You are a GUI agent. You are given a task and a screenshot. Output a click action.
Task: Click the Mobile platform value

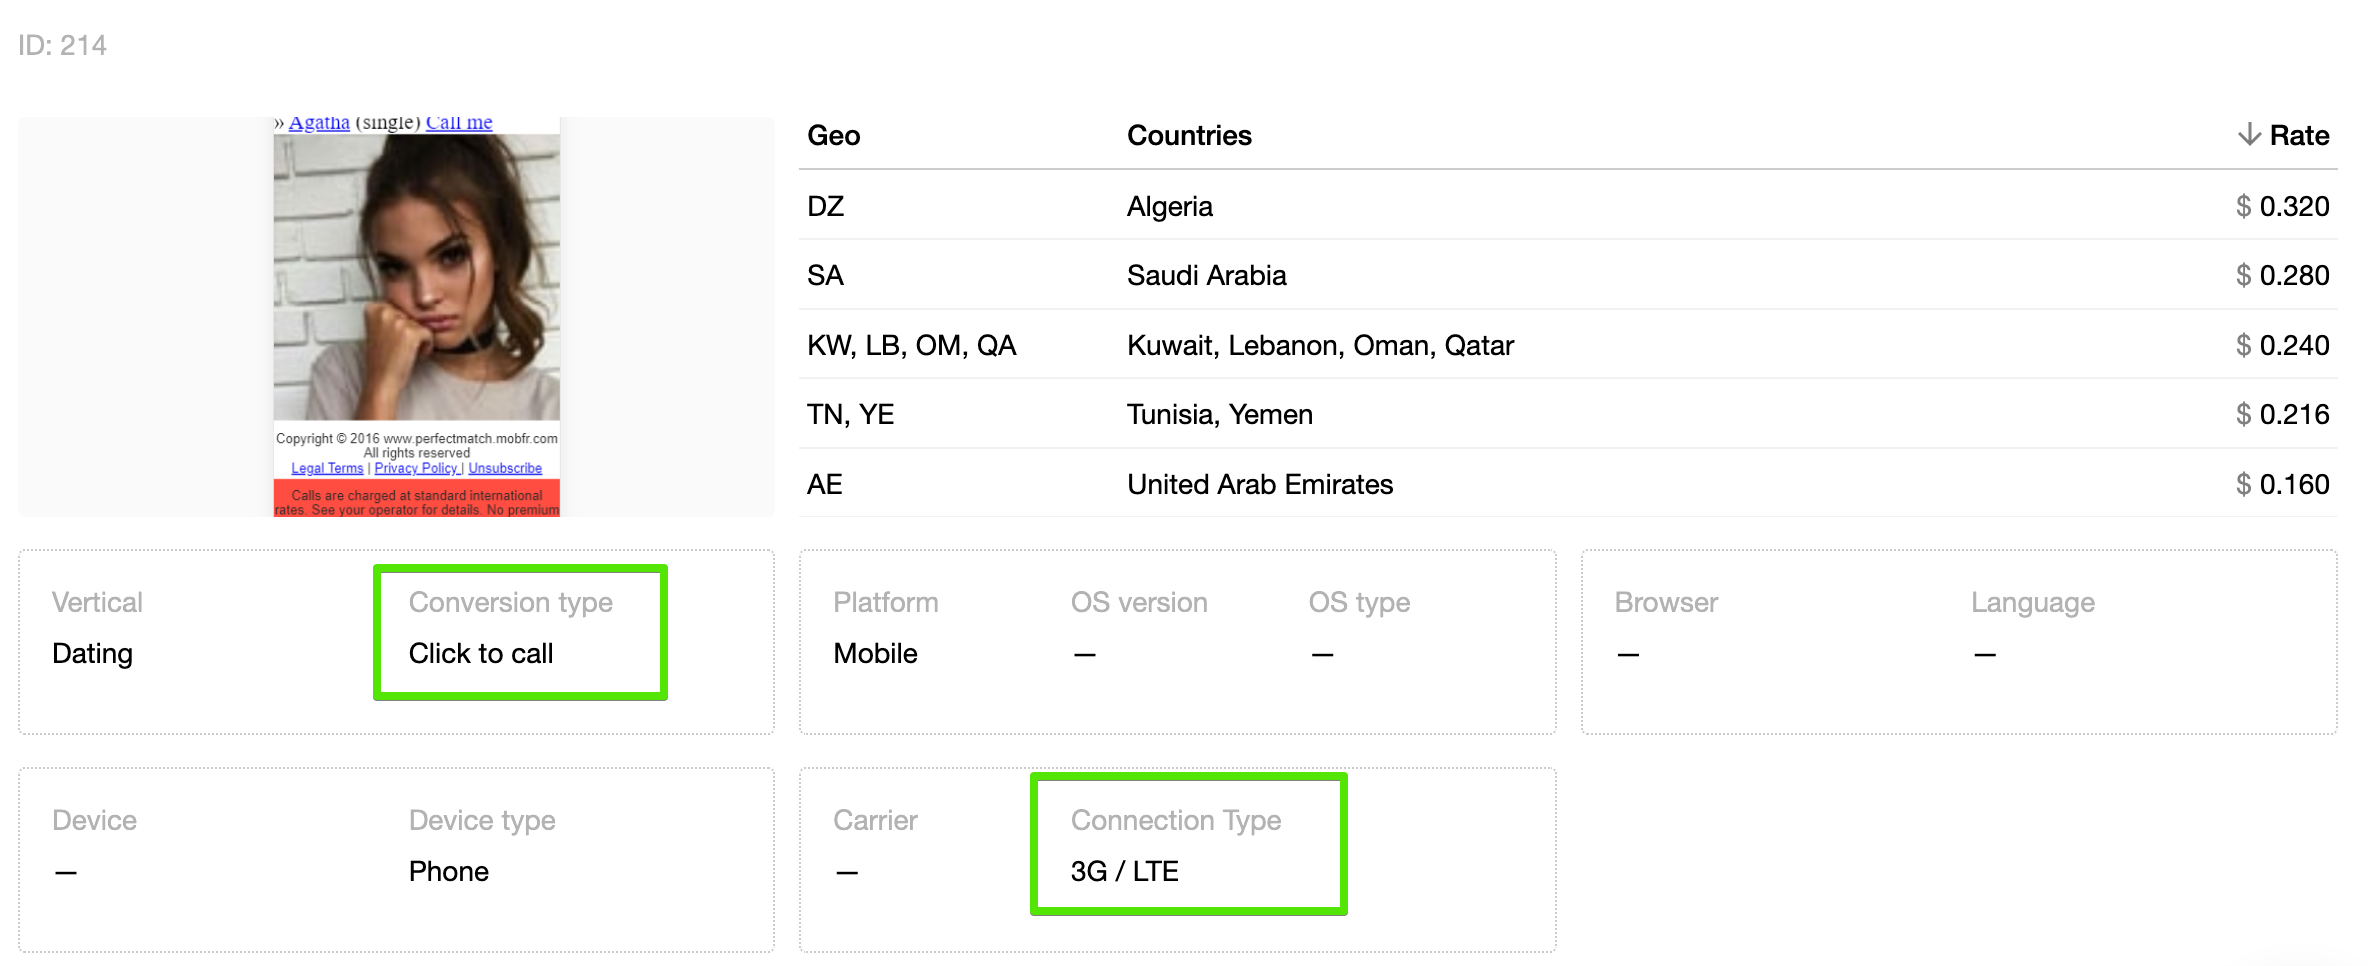point(875,654)
